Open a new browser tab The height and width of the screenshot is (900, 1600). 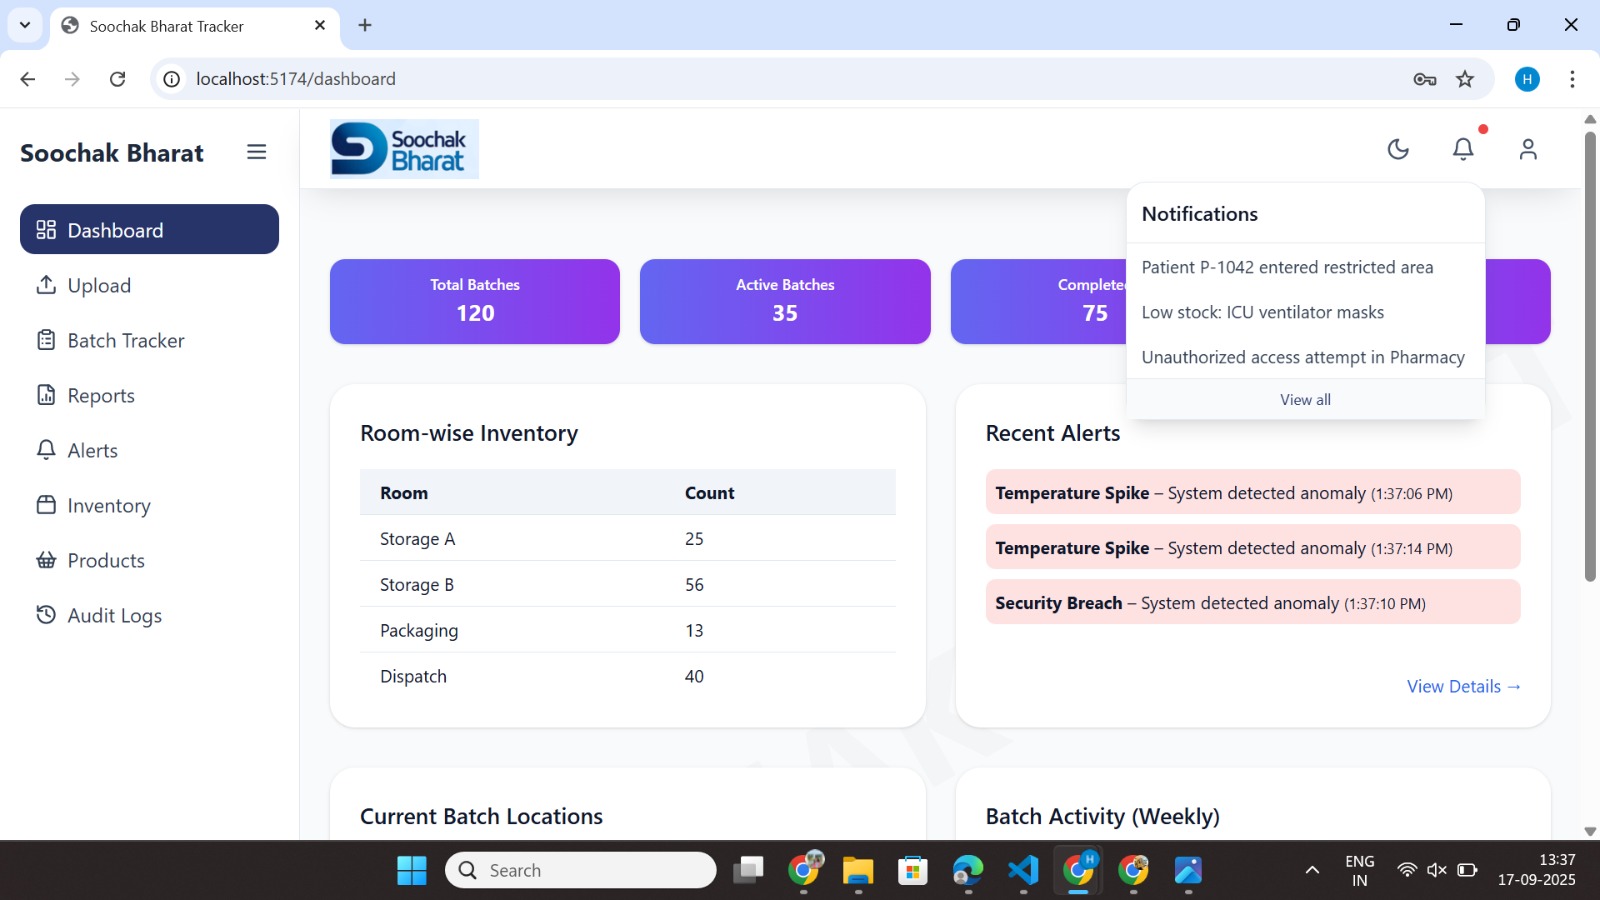365,25
